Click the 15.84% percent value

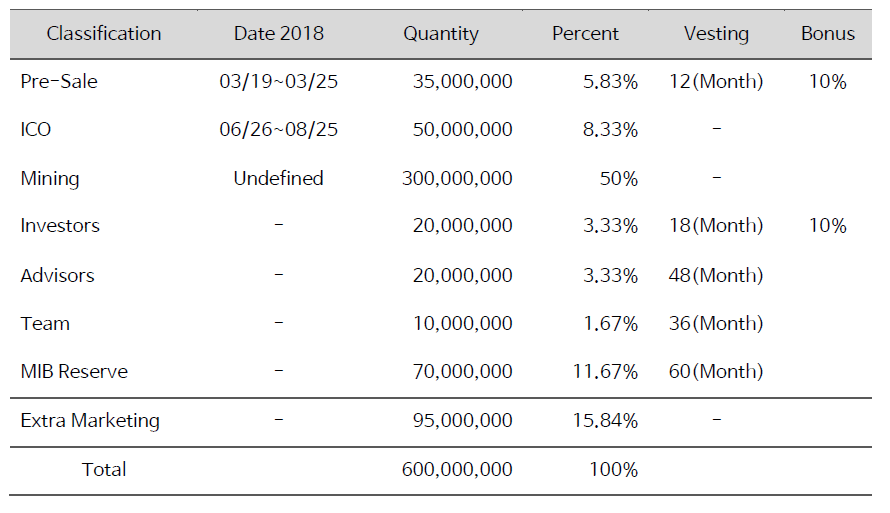click(x=602, y=421)
